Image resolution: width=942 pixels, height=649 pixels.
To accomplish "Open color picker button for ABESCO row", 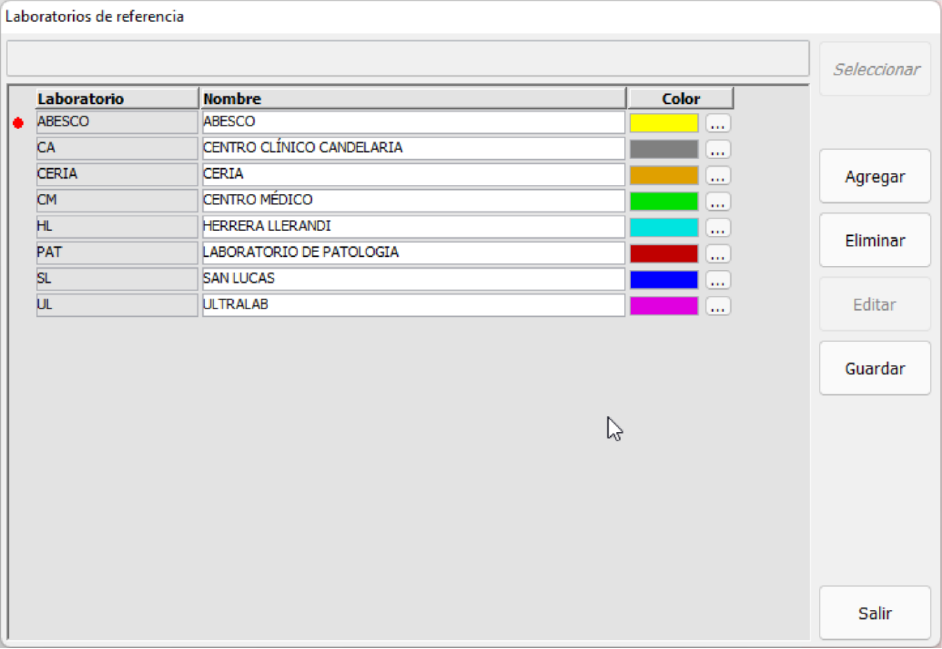I will coord(718,123).
